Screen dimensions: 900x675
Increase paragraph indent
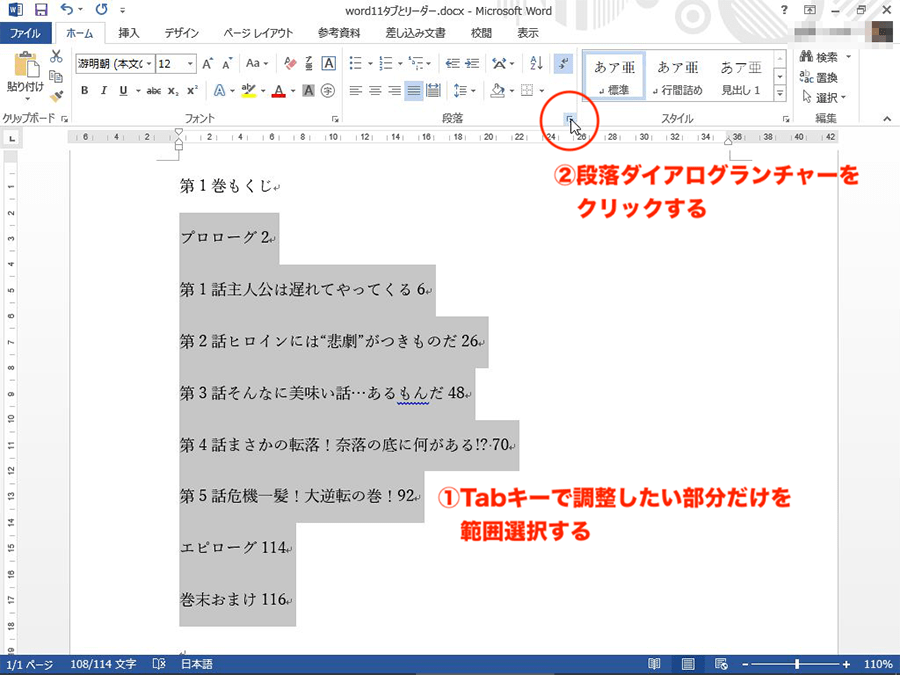click(x=472, y=63)
